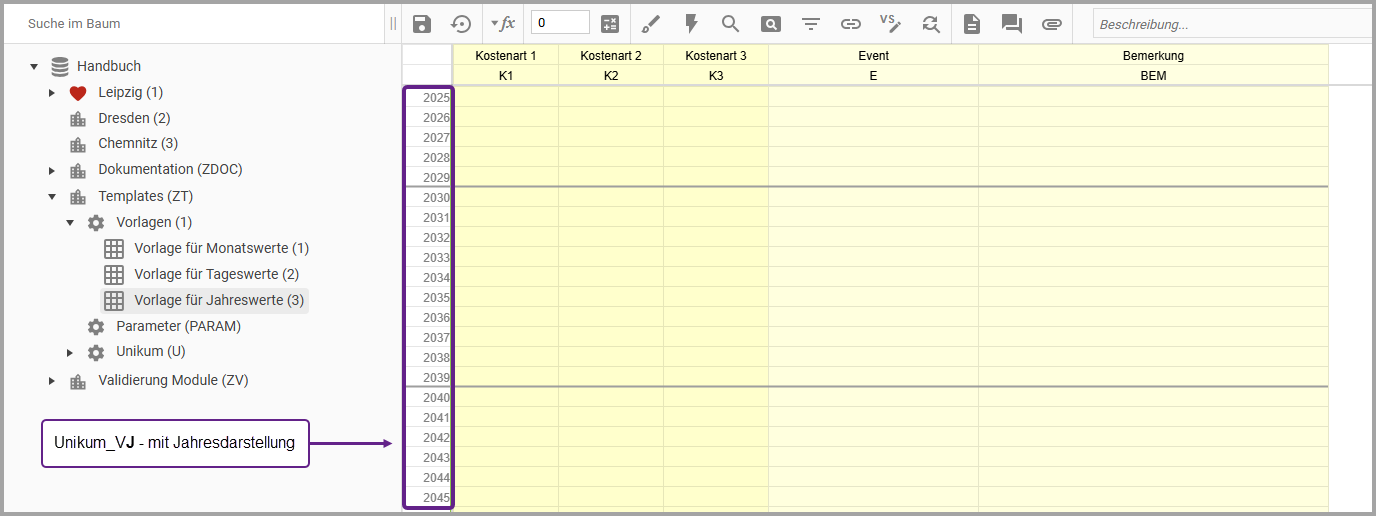Collapse the Handbuch root node
The width and height of the screenshot is (1376, 516).
34,67
